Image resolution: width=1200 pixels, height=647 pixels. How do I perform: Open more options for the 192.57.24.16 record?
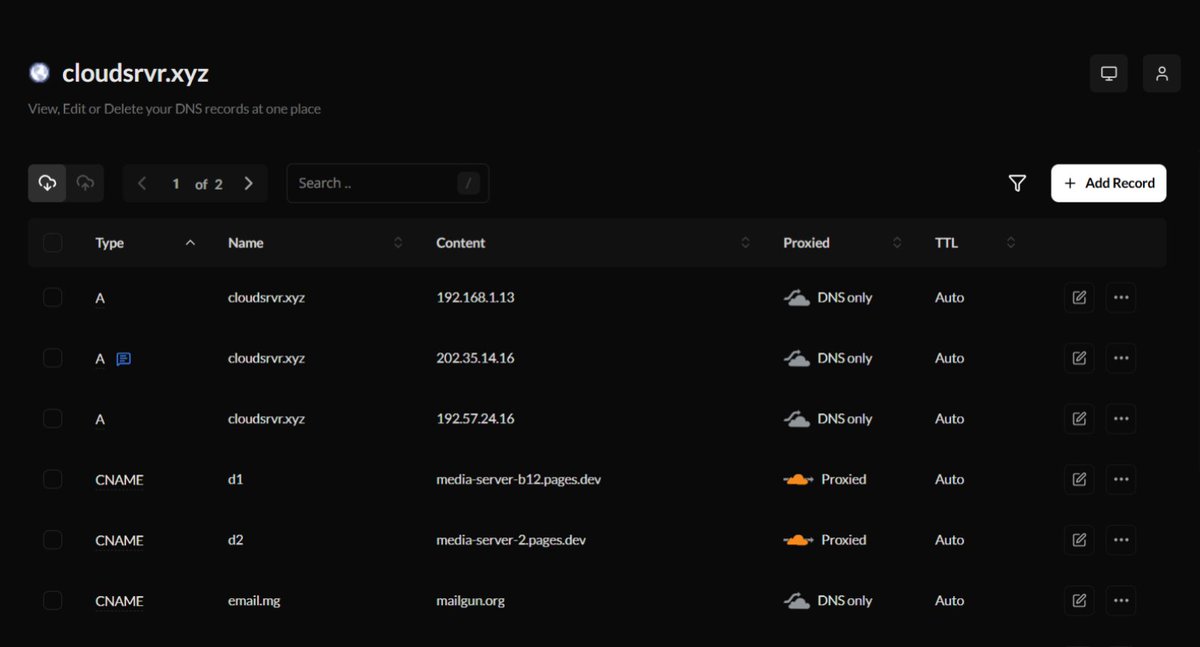pos(1121,419)
